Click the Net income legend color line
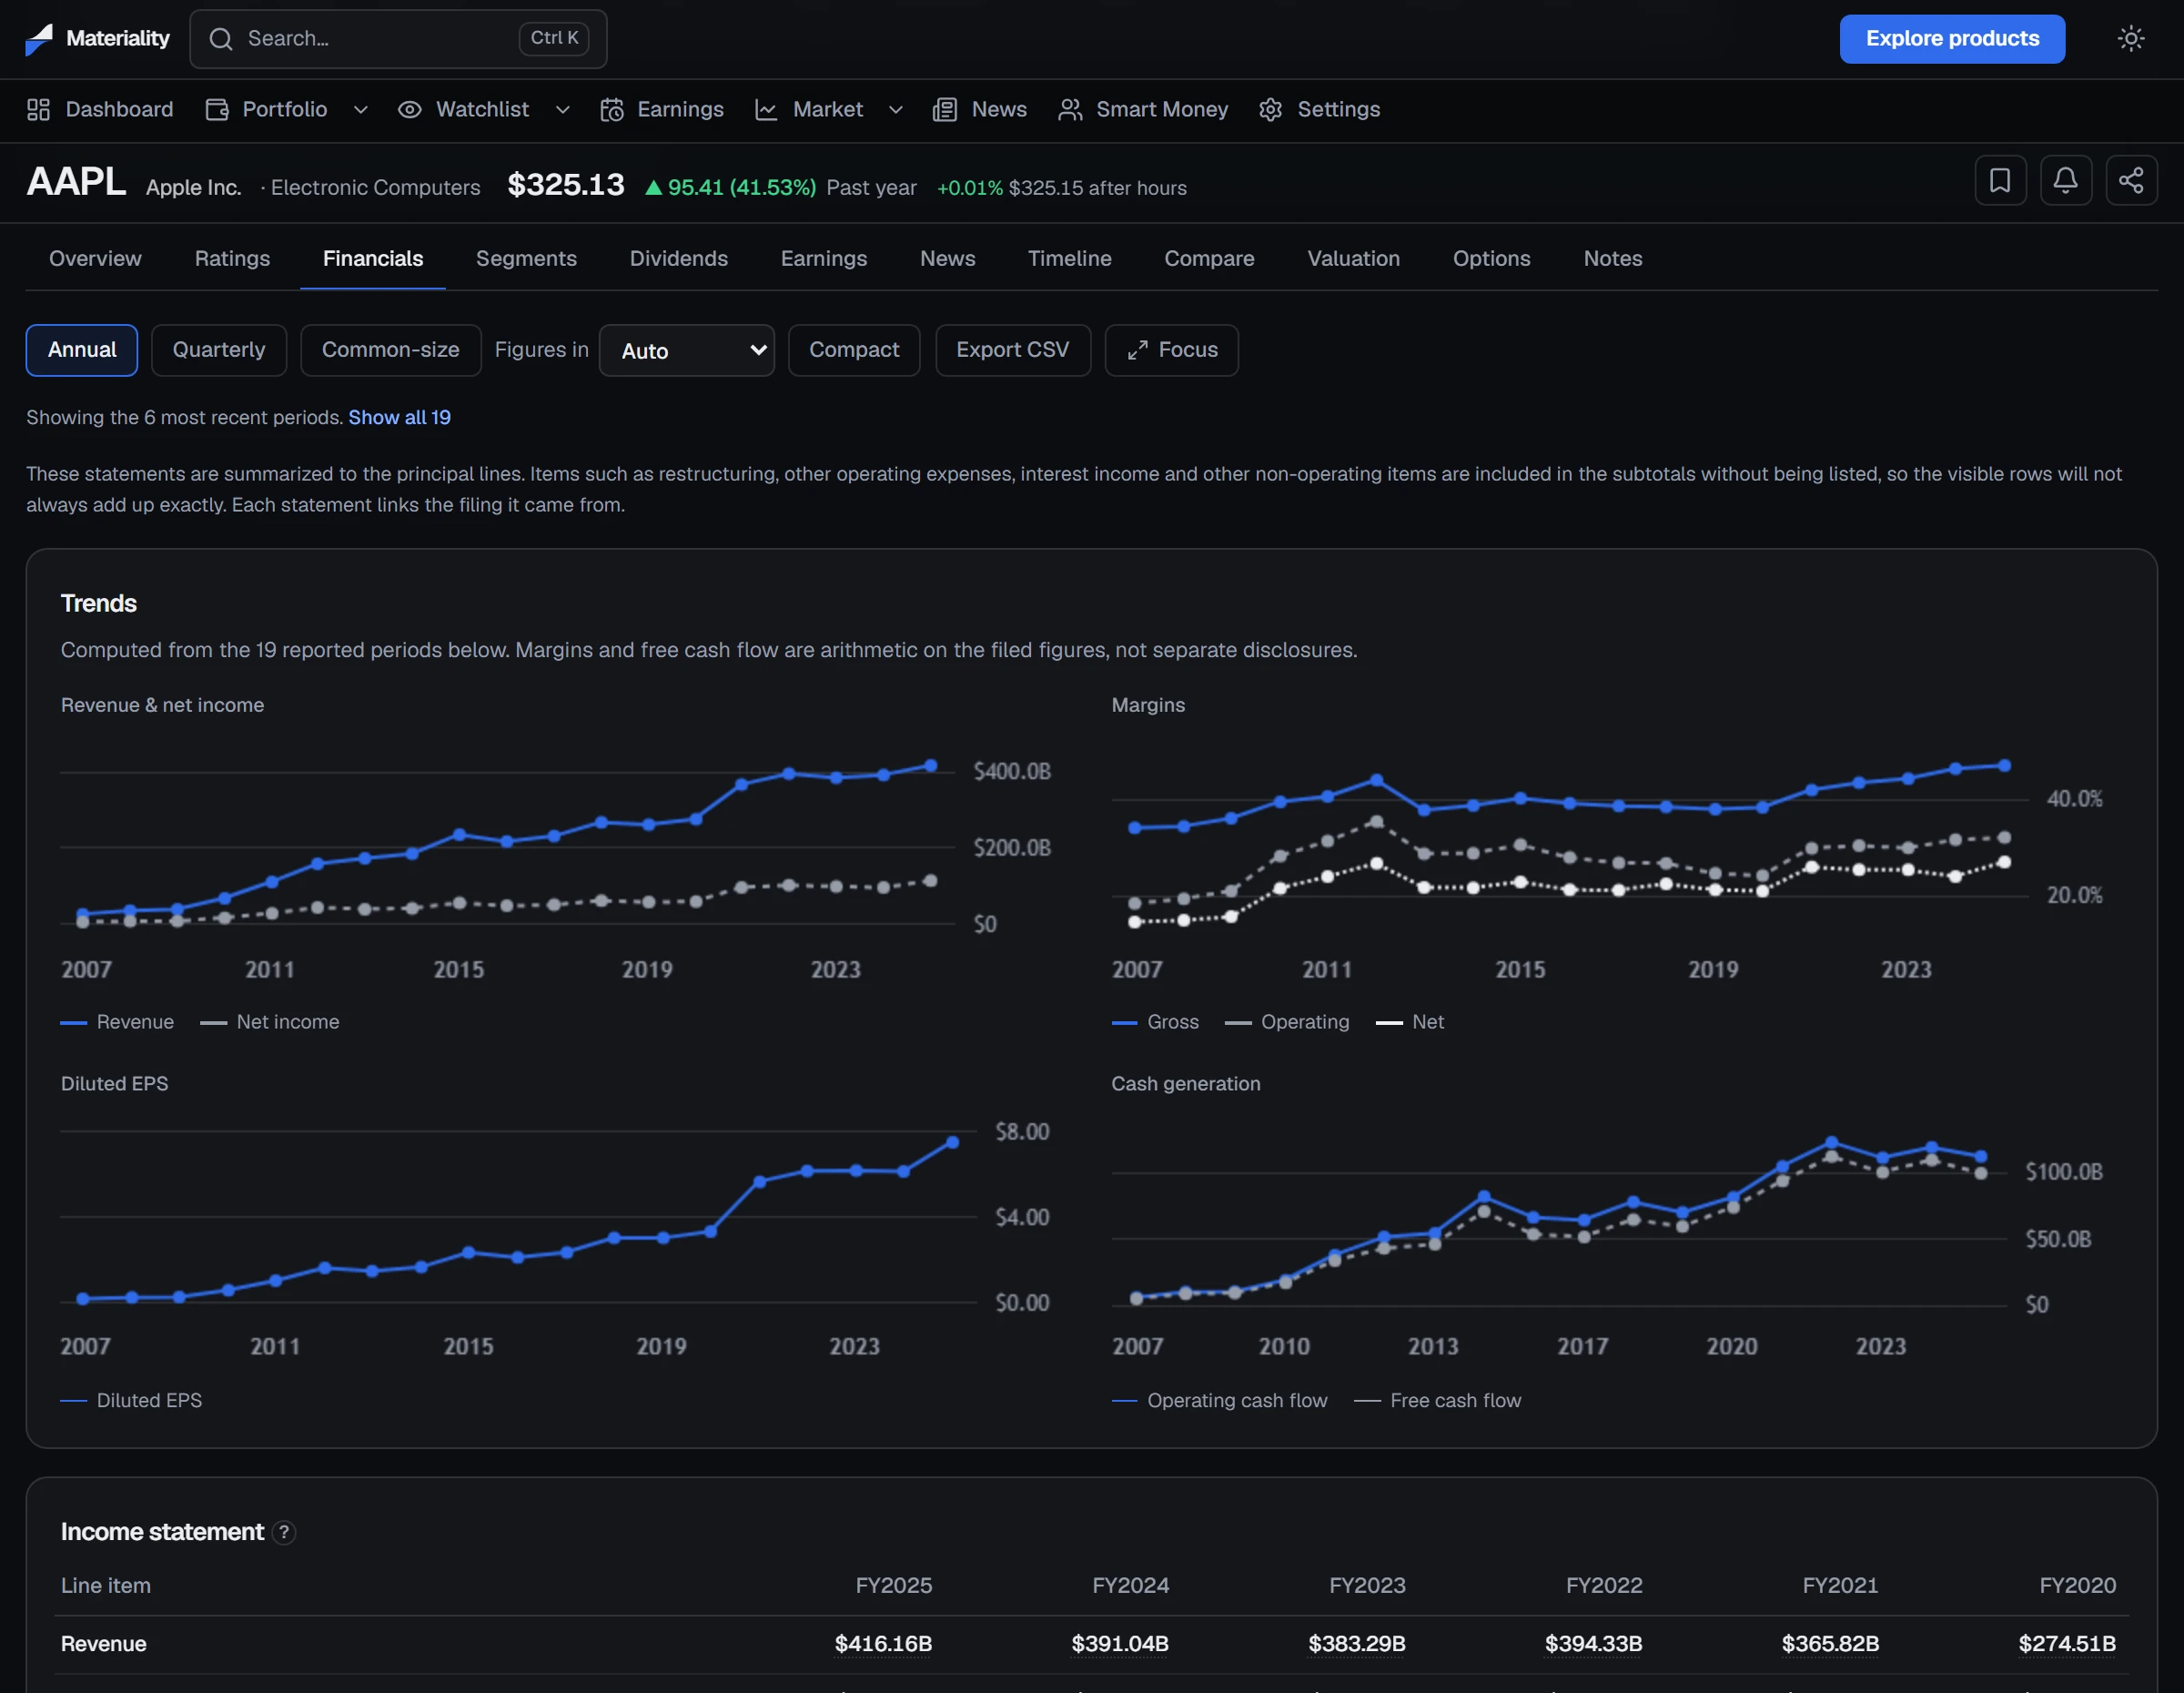This screenshot has width=2184, height=1693. [213, 1022]
